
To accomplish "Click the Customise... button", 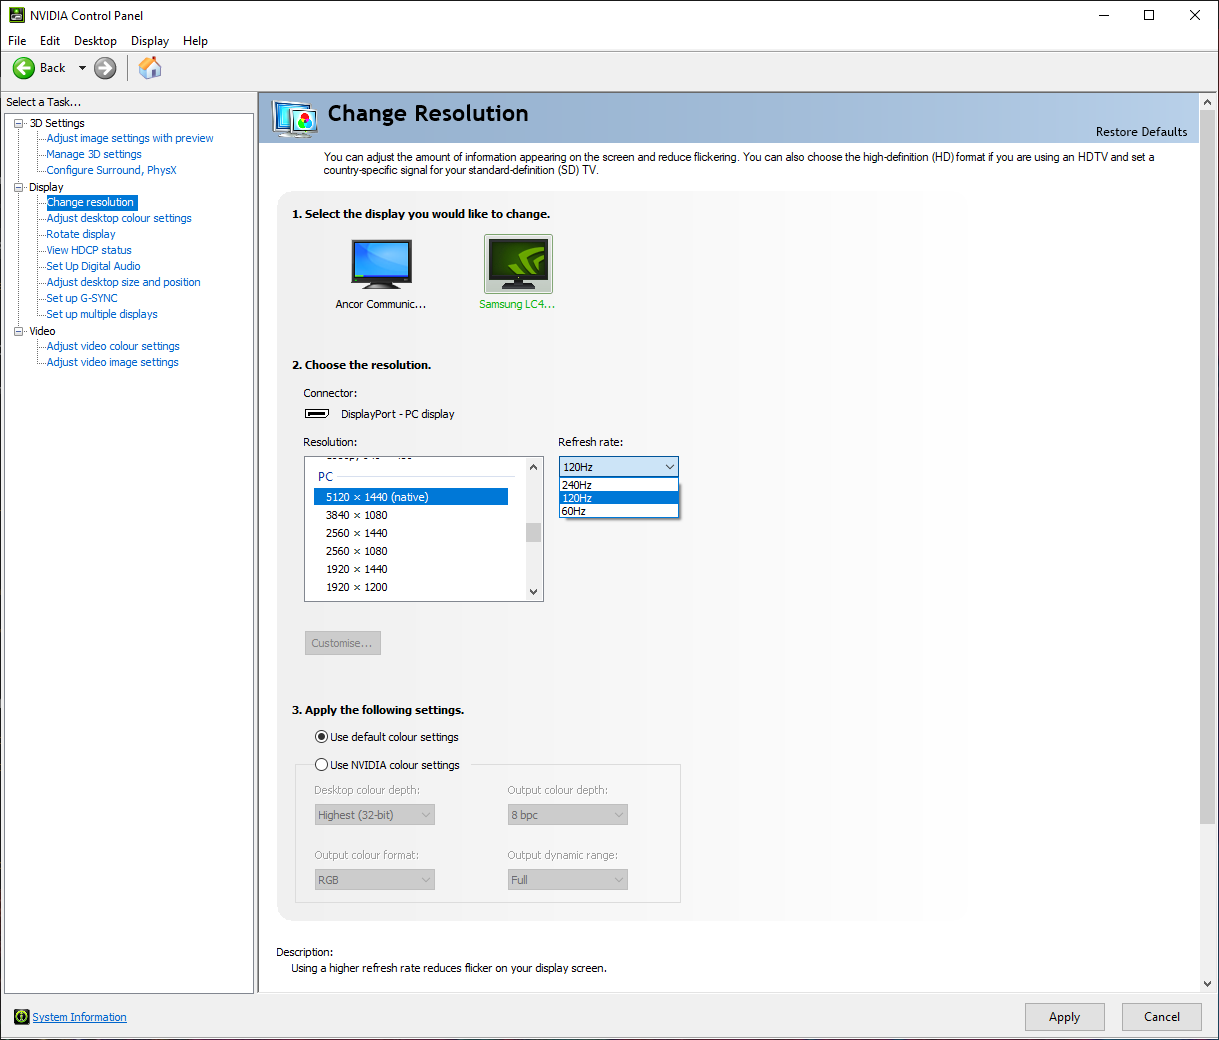I will point(342,643).
